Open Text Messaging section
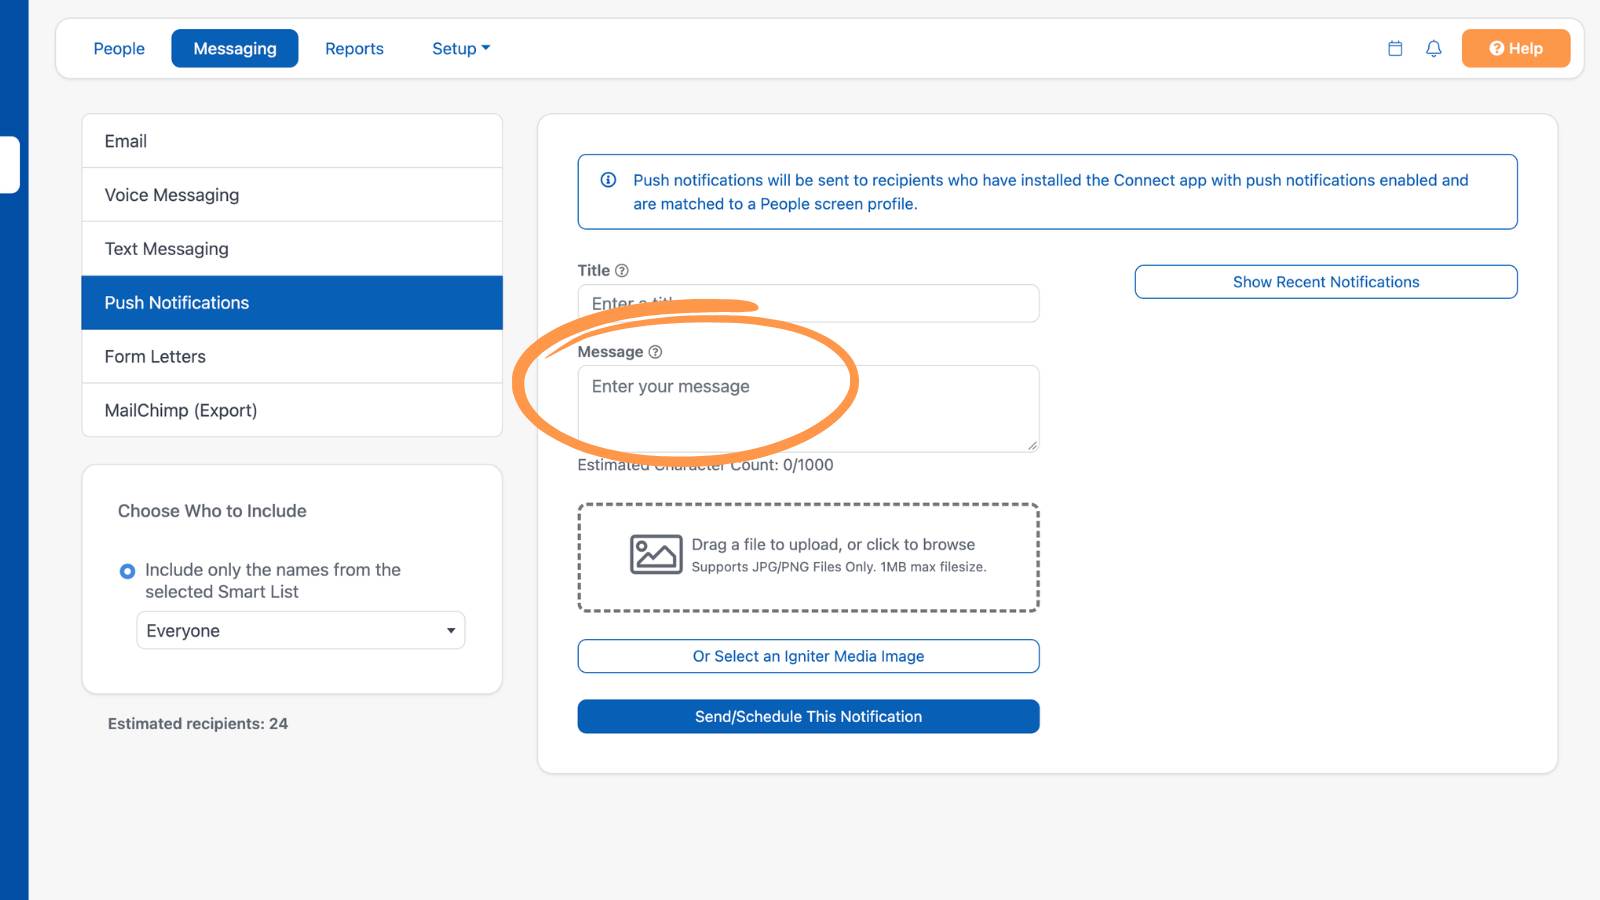1600x900 pixels. tap(292, 249)
